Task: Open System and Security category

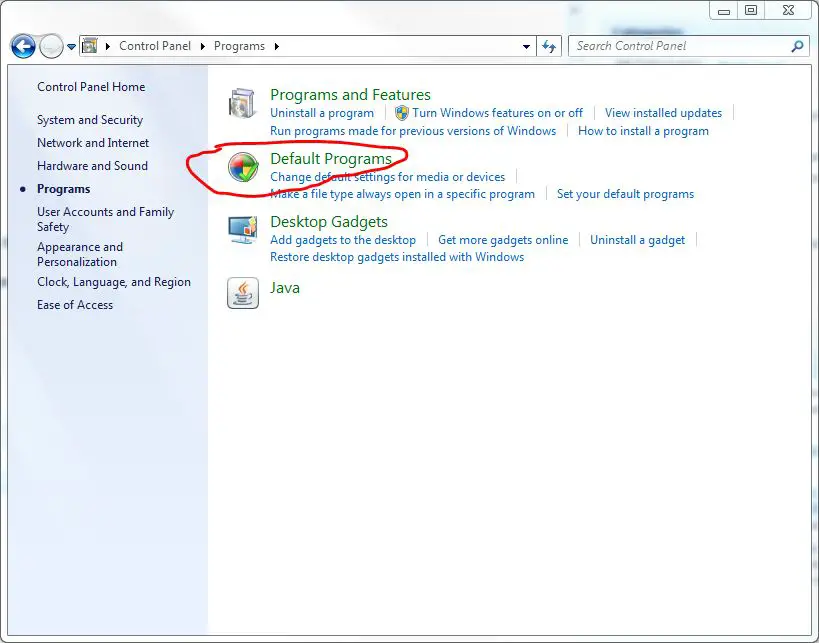Action: tap(90, 120)
